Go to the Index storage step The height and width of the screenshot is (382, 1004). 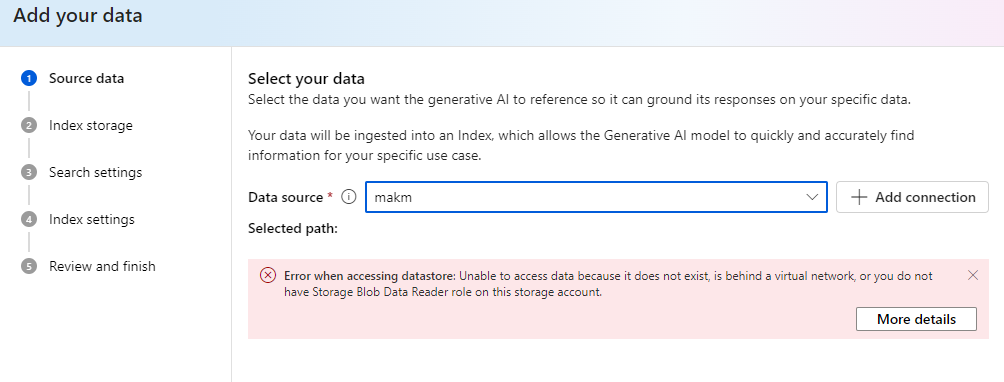point(91,125)
